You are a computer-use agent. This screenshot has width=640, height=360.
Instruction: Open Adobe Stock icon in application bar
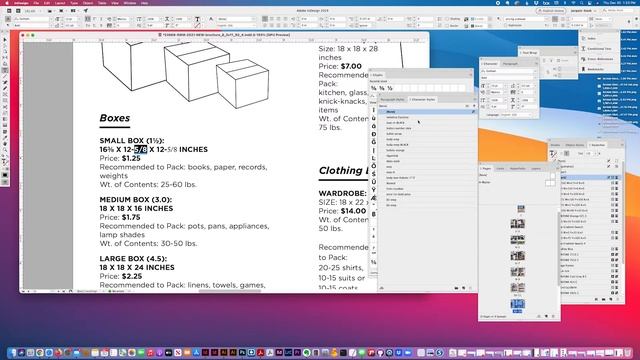pos(18,11)
